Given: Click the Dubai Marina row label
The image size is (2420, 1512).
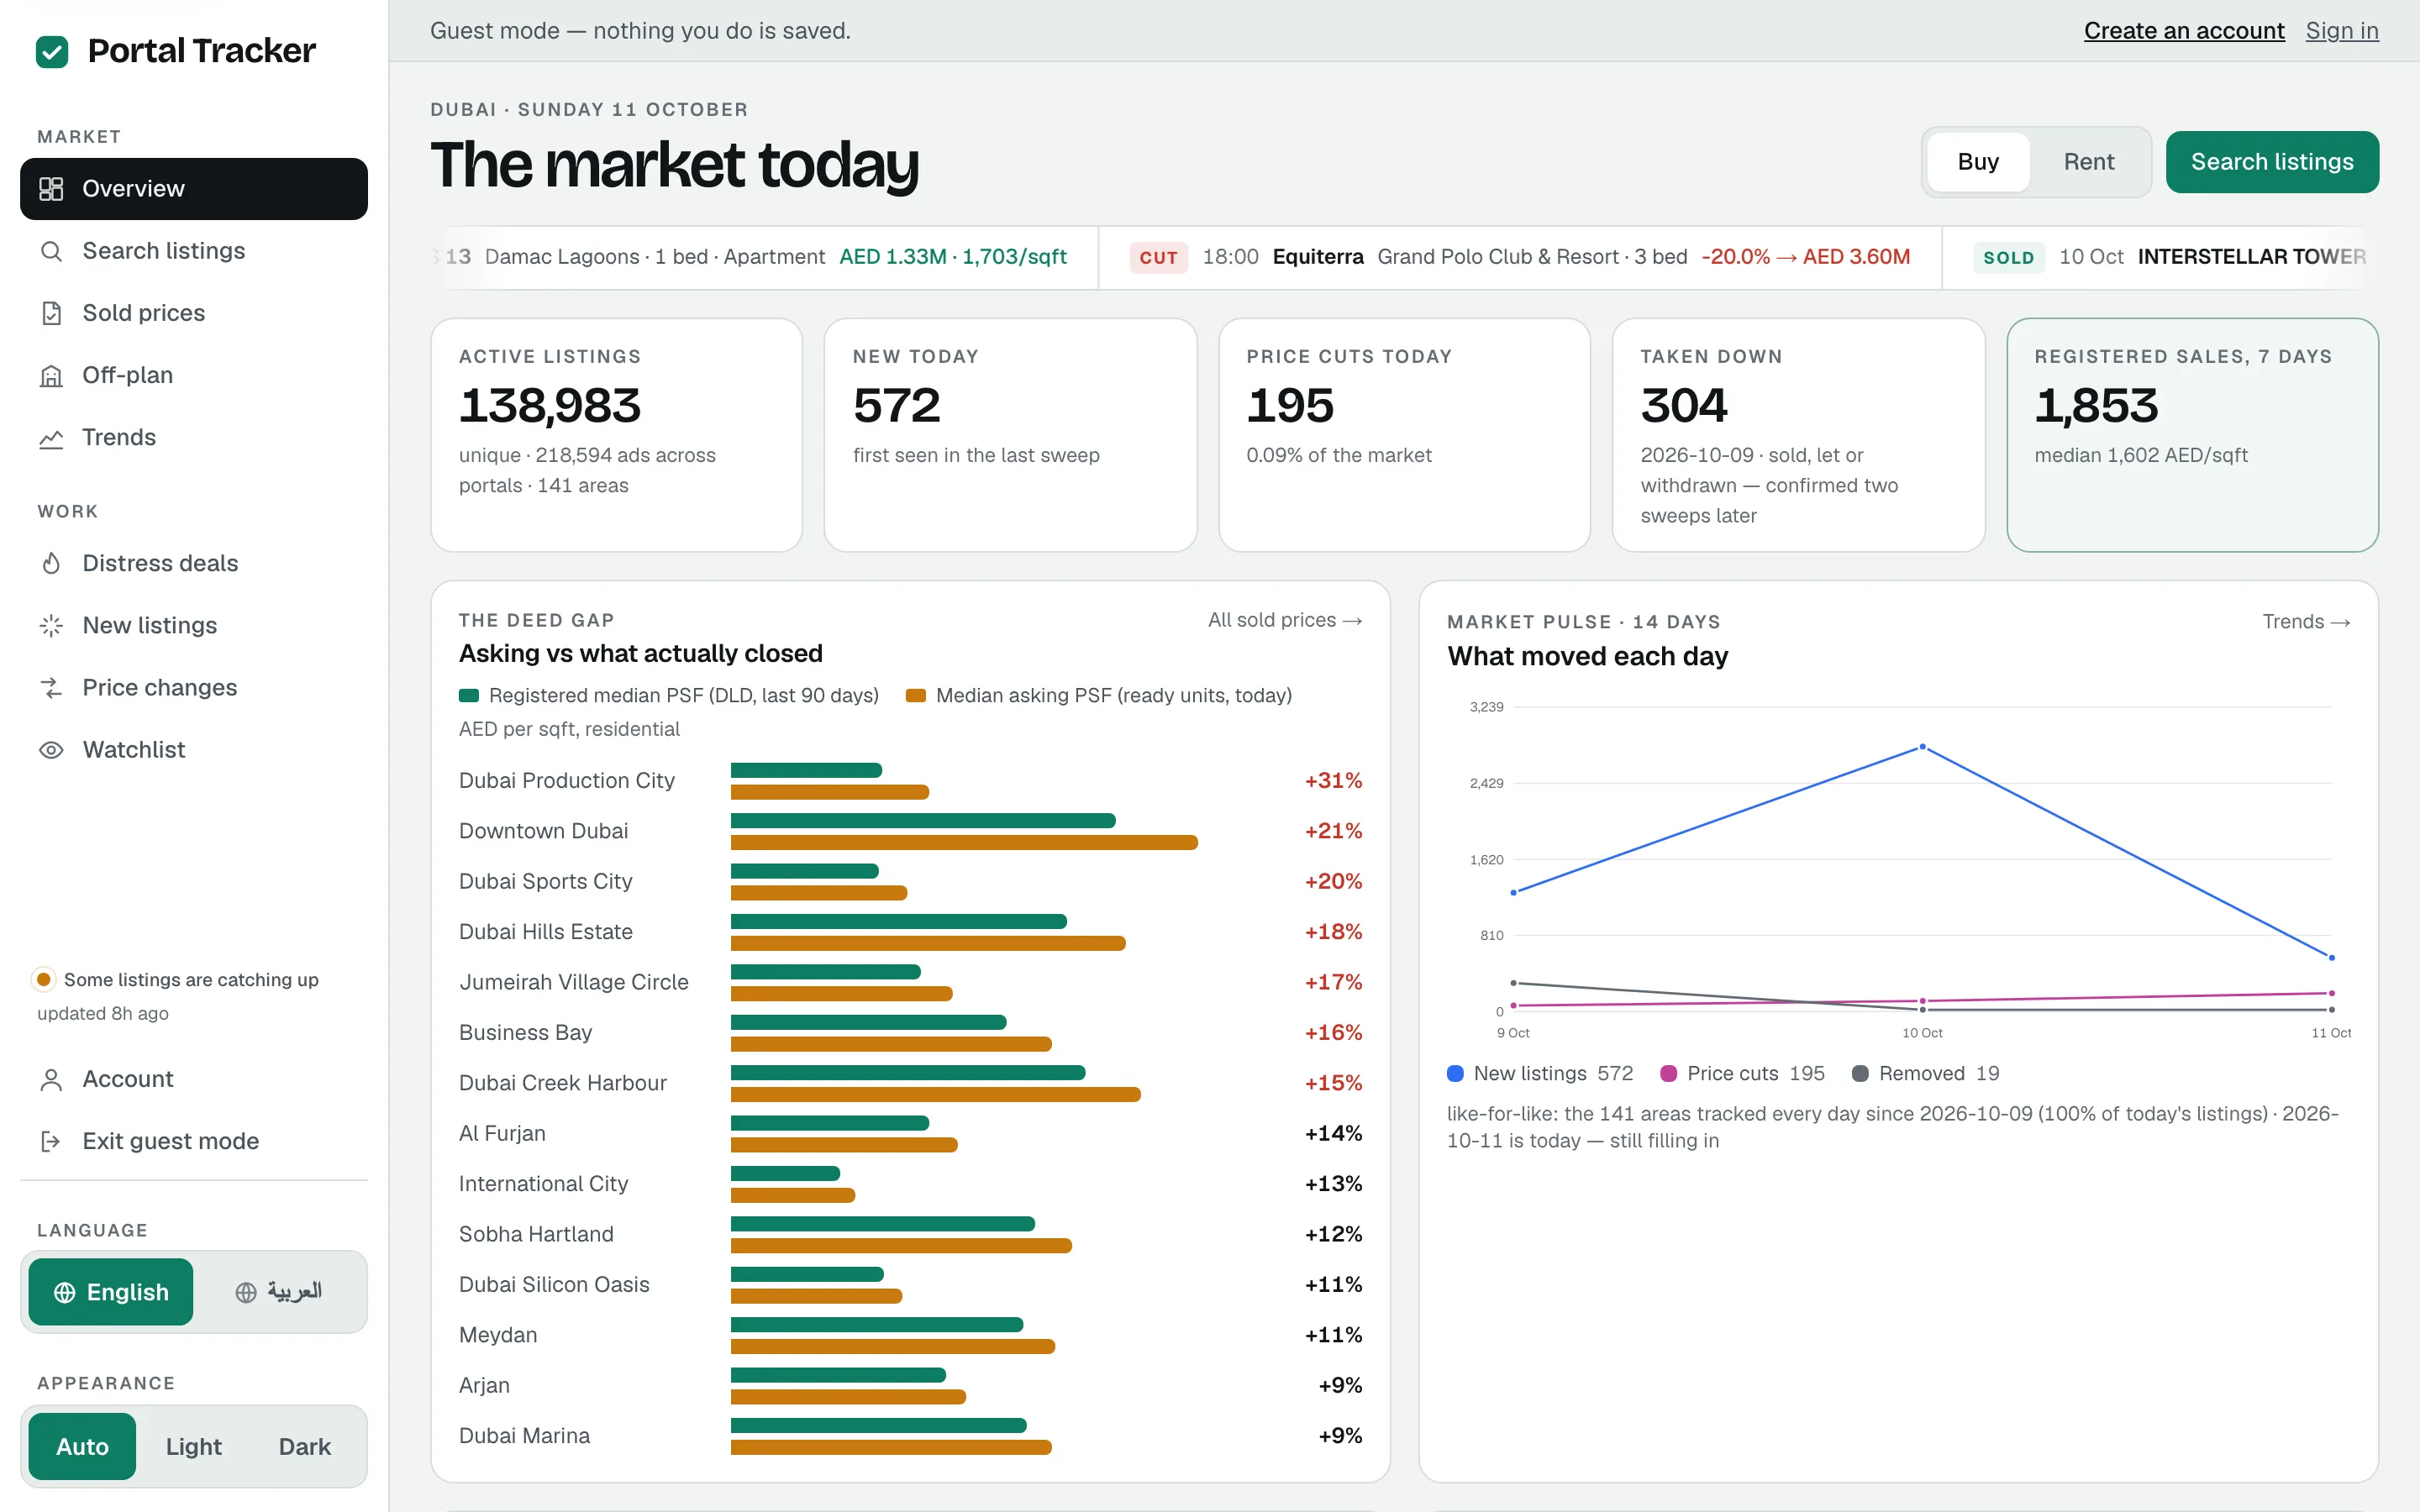Looking at the screenshot, I should (524, 1436).
